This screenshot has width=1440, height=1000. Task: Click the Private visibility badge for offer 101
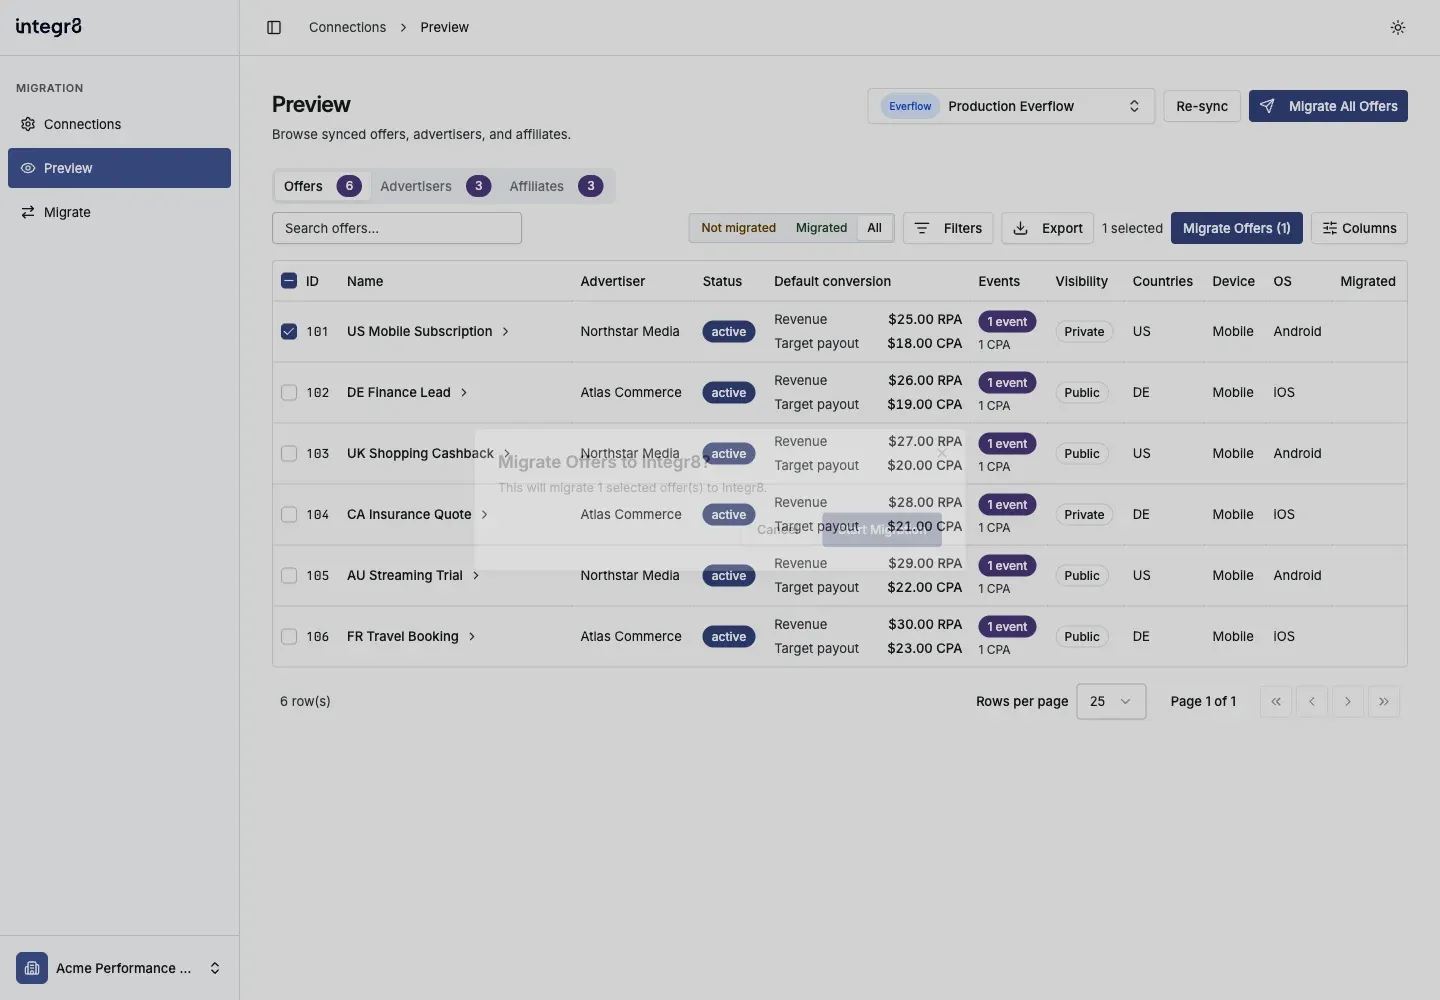point(1084,331)
